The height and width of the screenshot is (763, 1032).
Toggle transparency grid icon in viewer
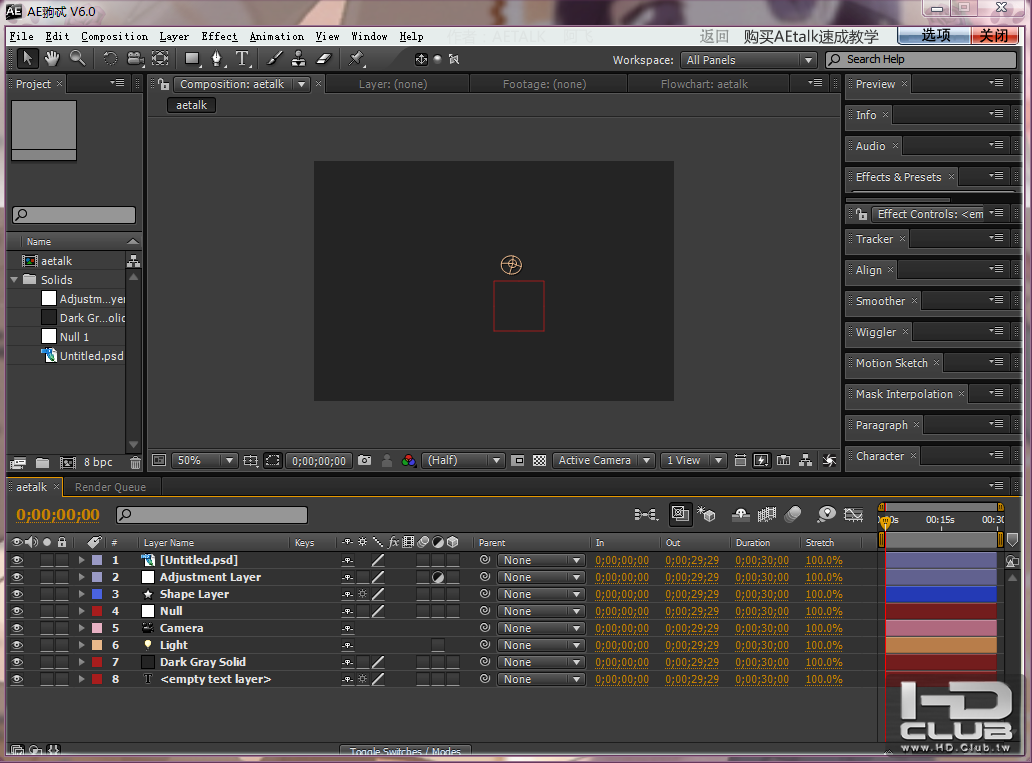pyautogui.click(x=540, y=461)
